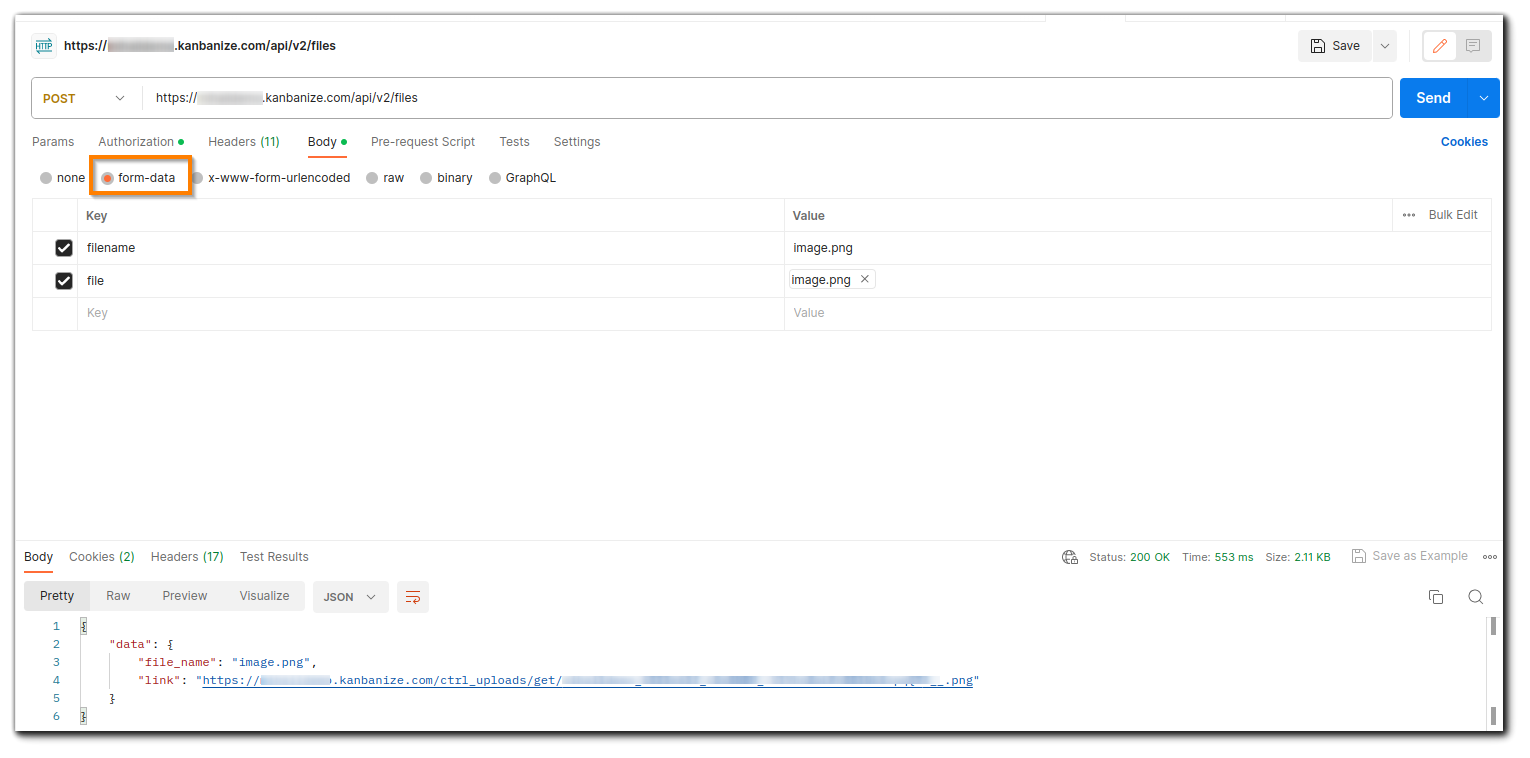Click the empty Key placeholder field
Screen dimensions: 1530x758
pos(431,314)
